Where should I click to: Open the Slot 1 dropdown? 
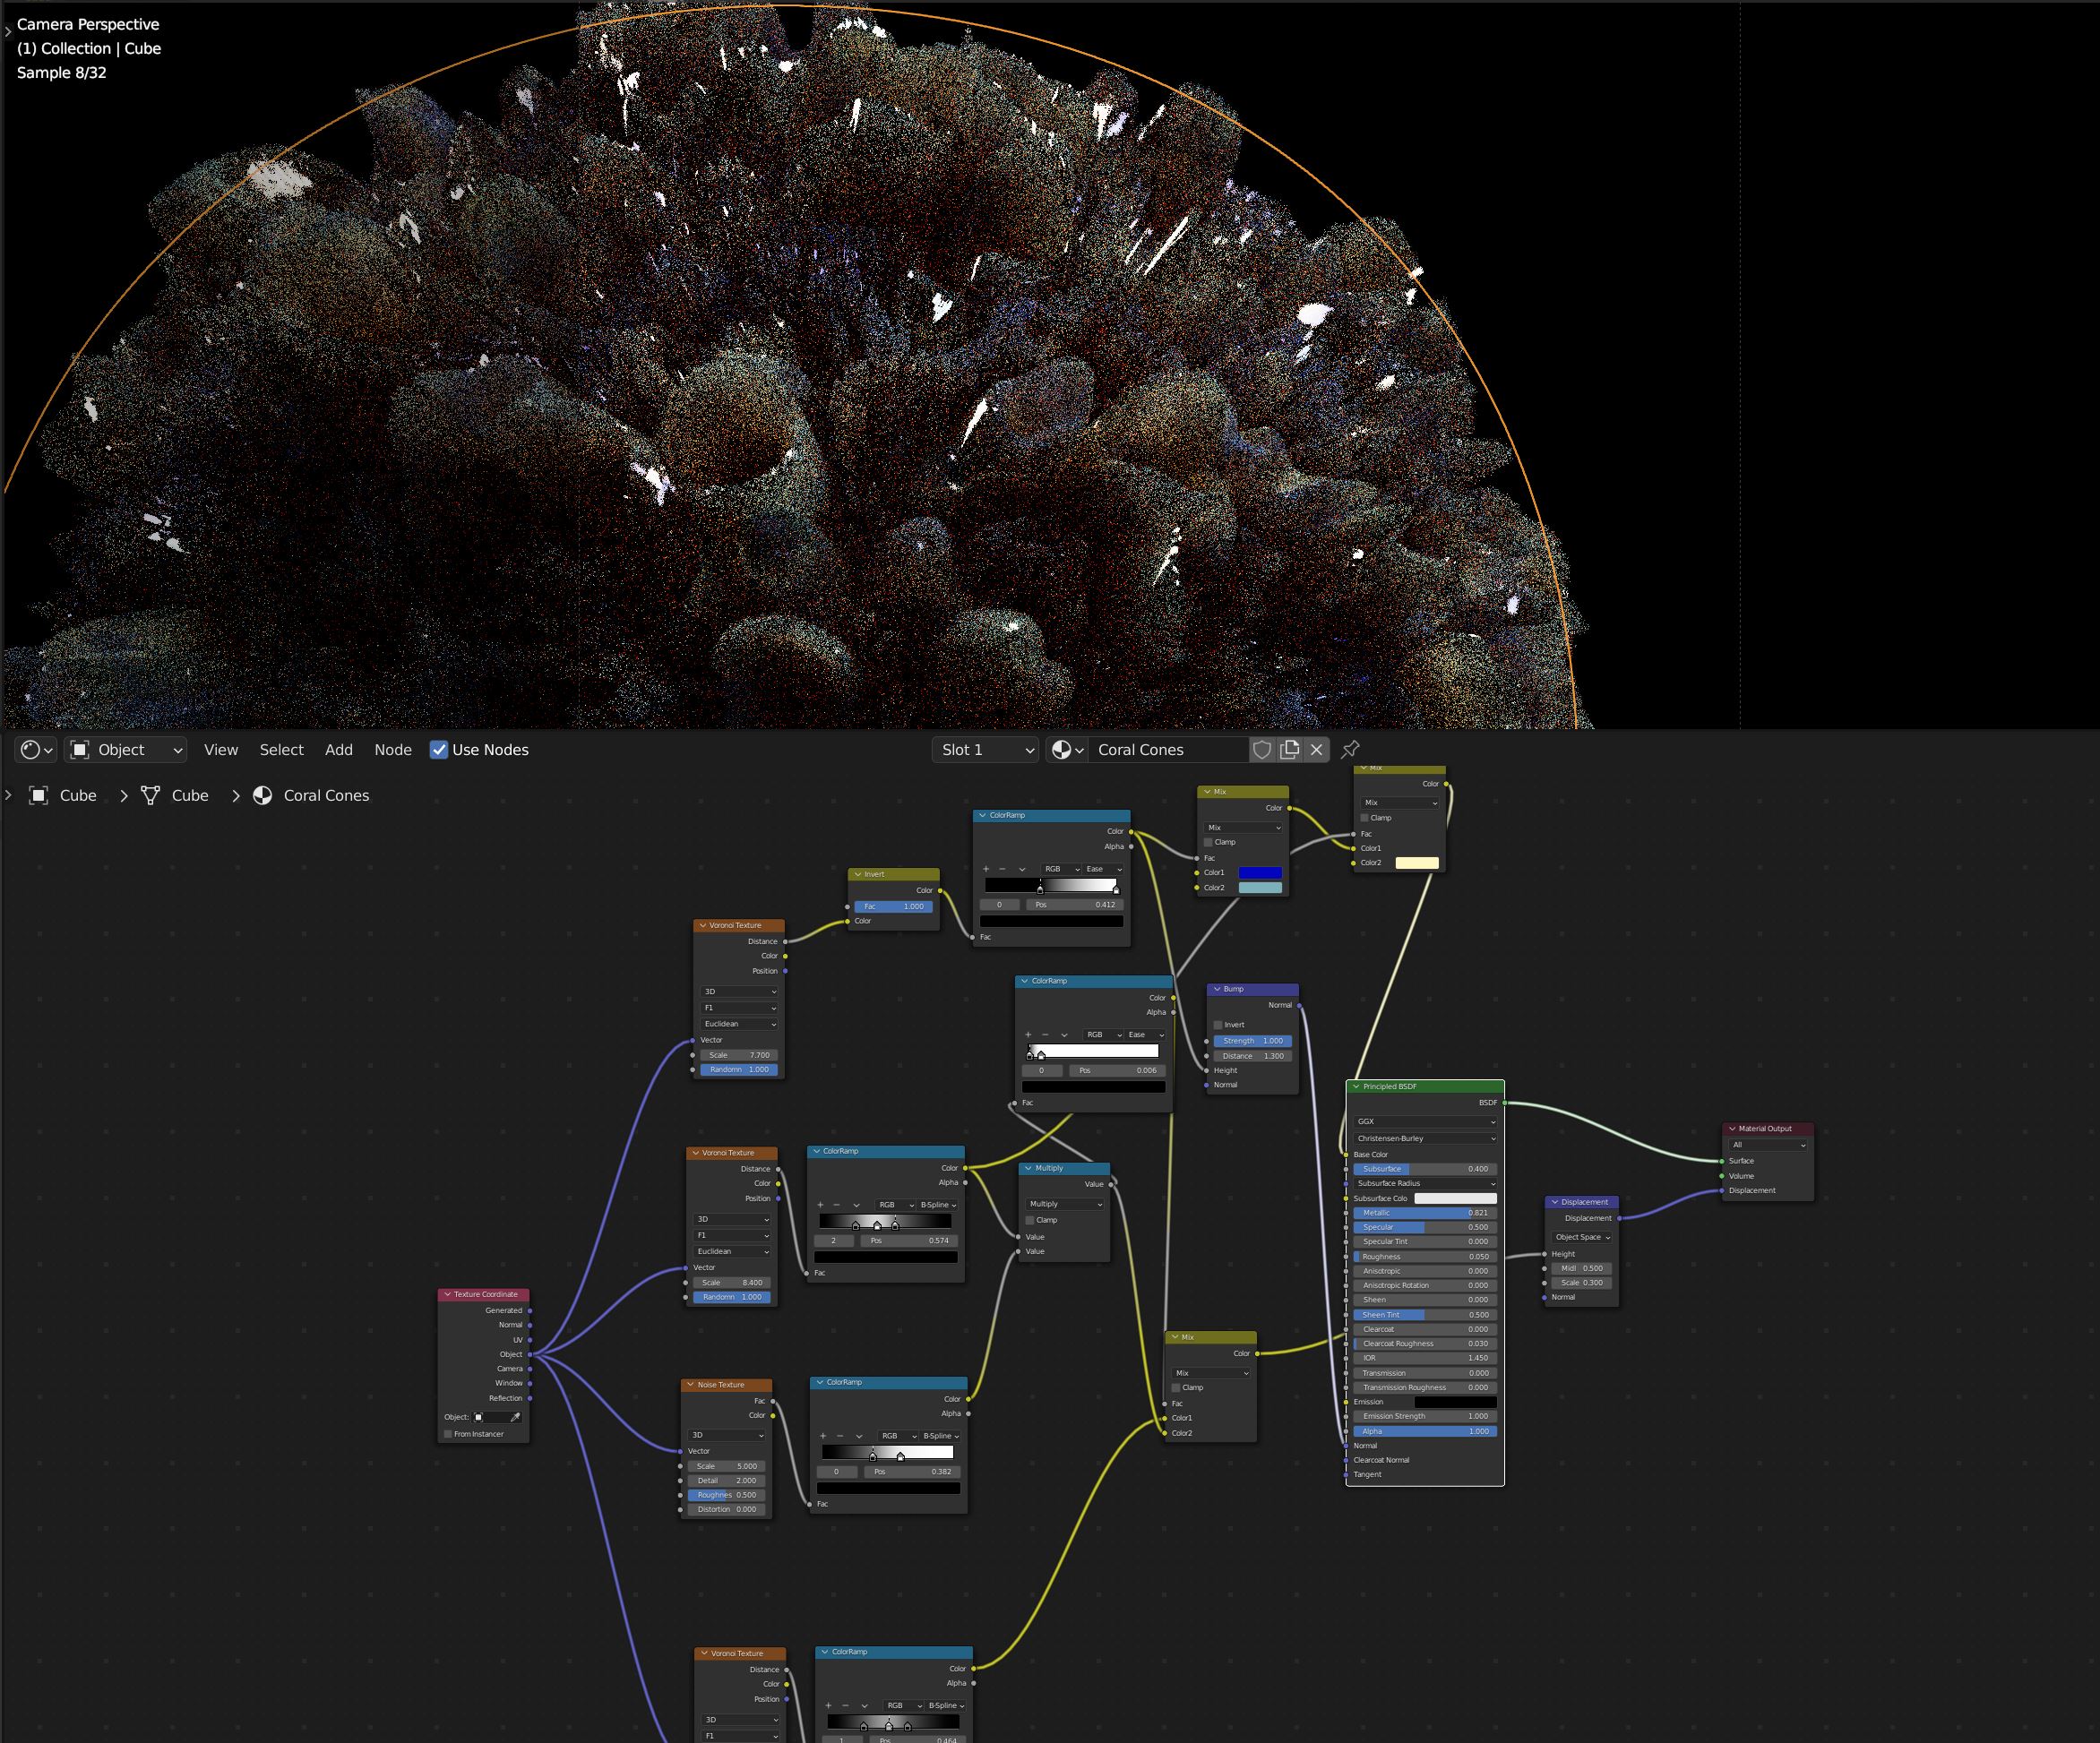(986, 750)
